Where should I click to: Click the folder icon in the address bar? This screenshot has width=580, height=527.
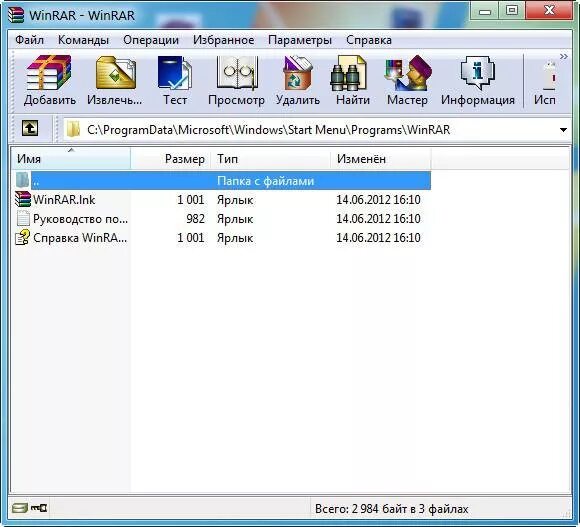pyautogui.click(x=73, y=129)
